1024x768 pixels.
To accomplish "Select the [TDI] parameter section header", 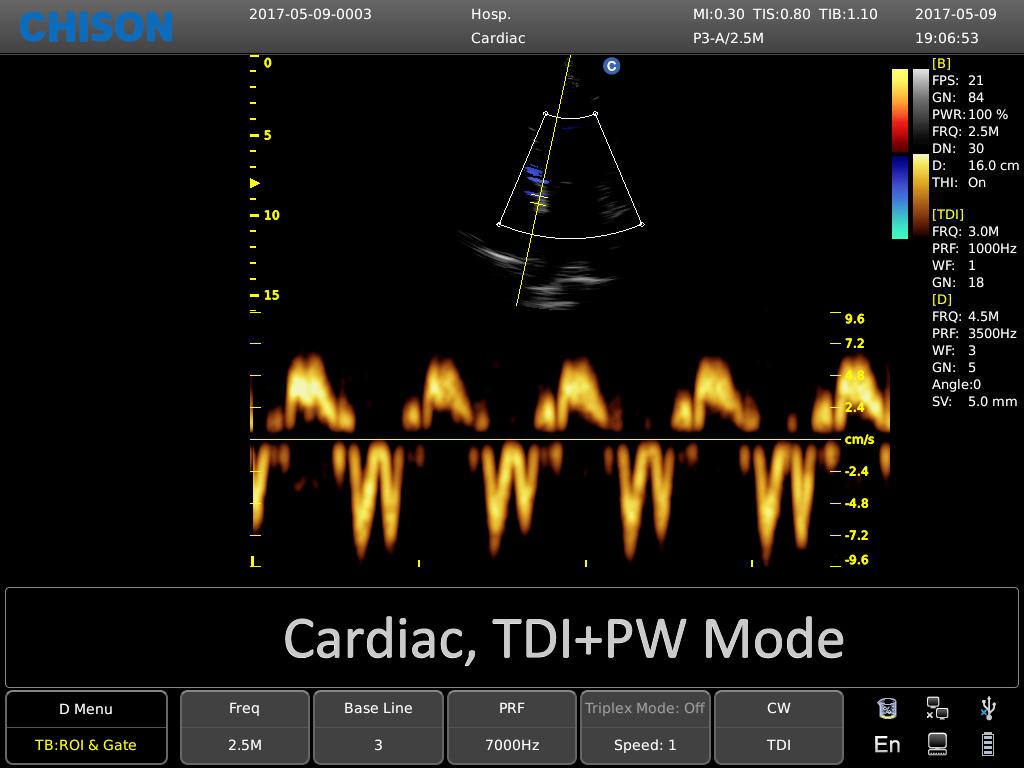I will (947, 214).
